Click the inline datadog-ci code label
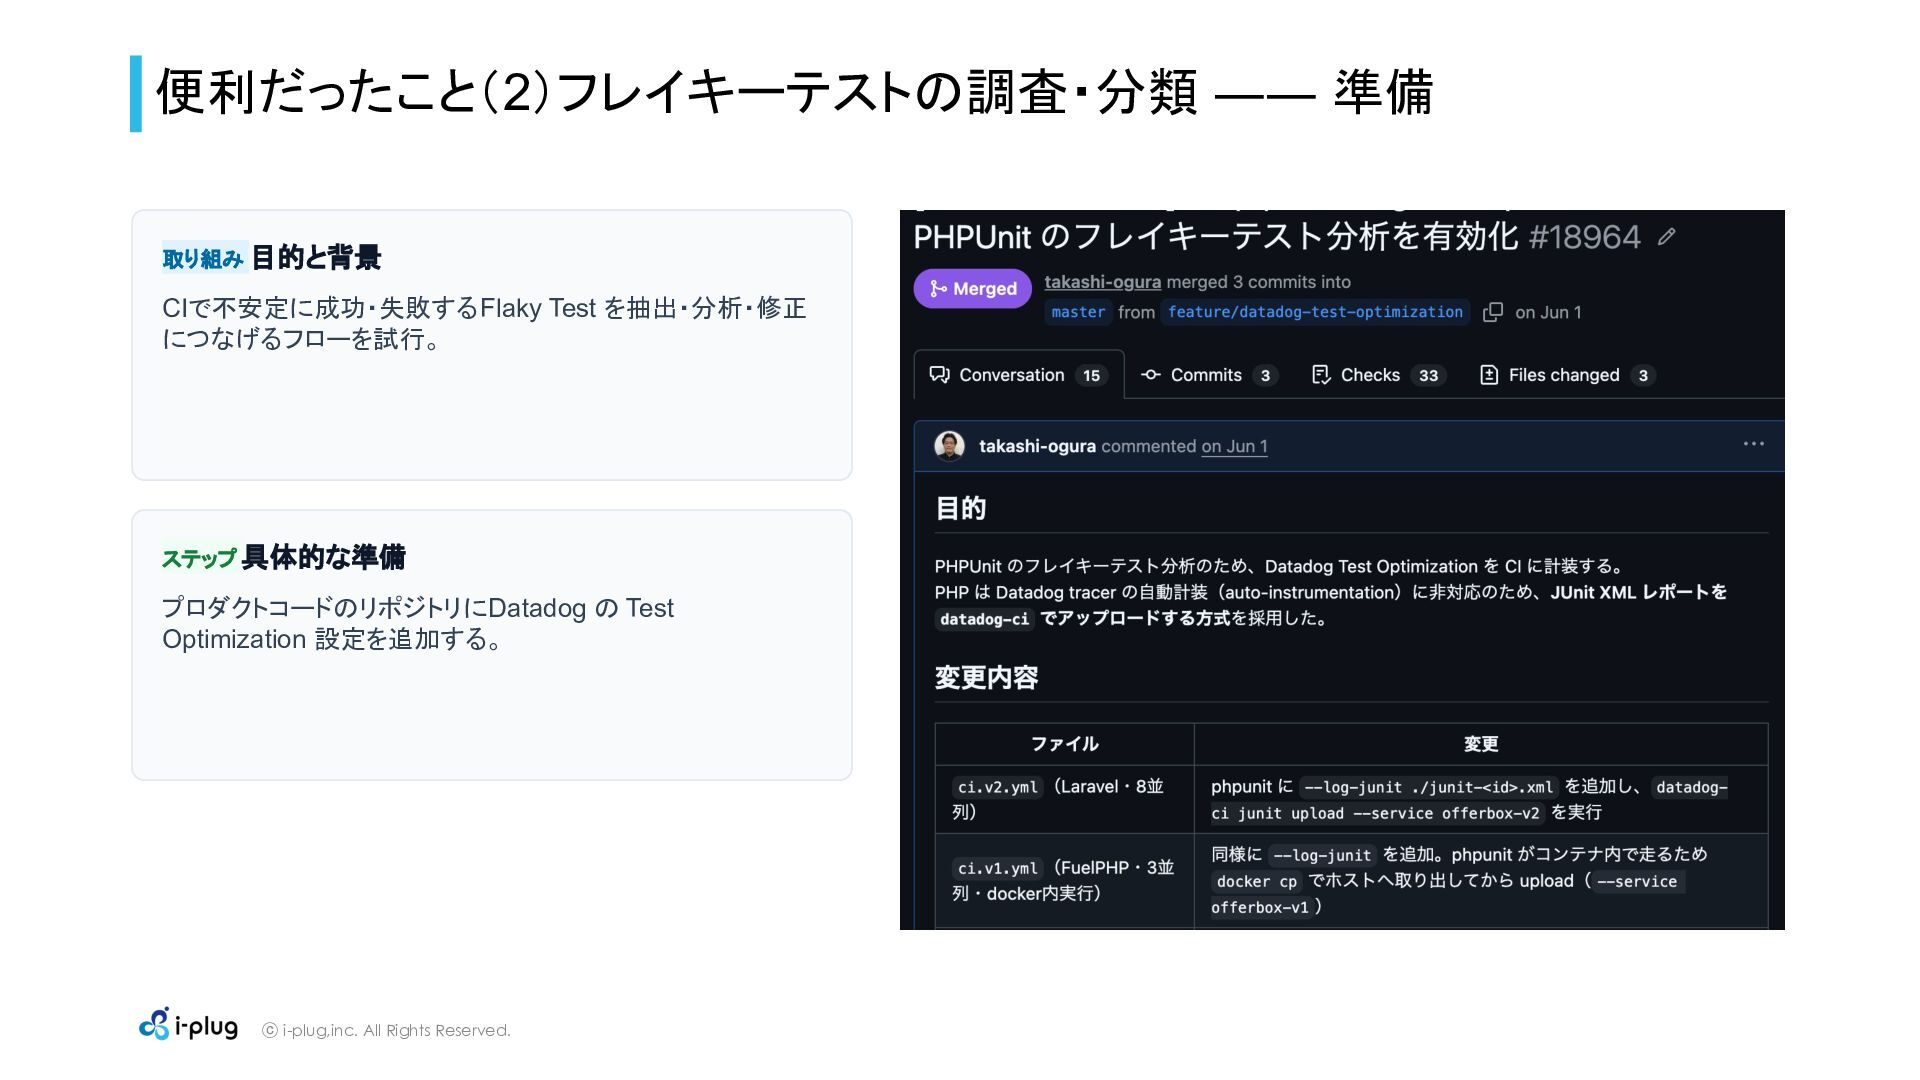Image resolution: width=1920 pixels, height=1080 pixels. [984, 619]
